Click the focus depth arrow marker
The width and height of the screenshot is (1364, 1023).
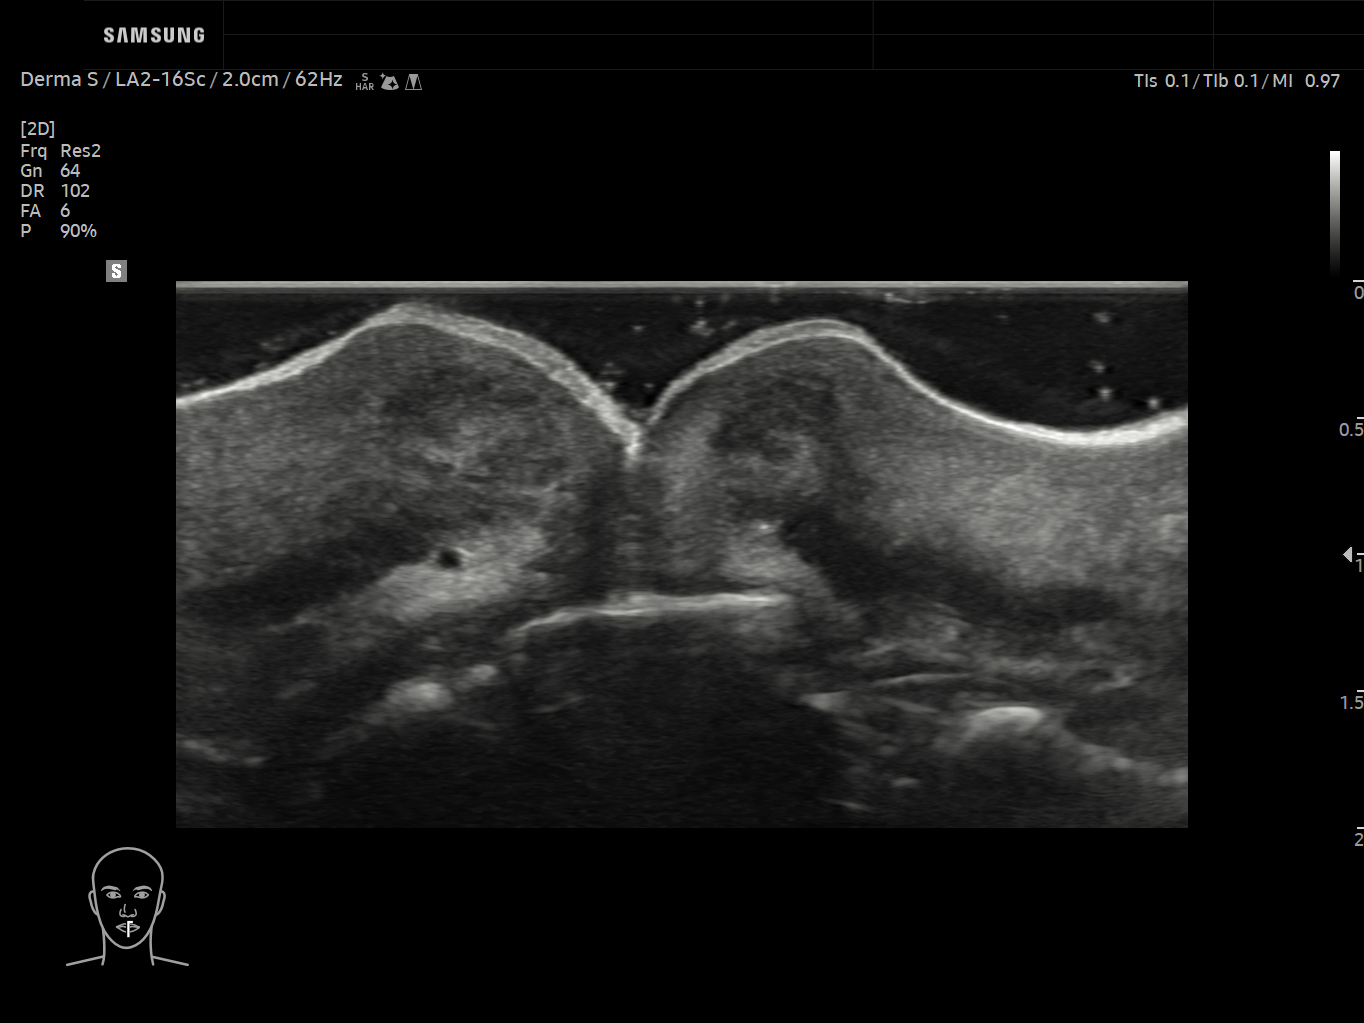pos(1348,554)
